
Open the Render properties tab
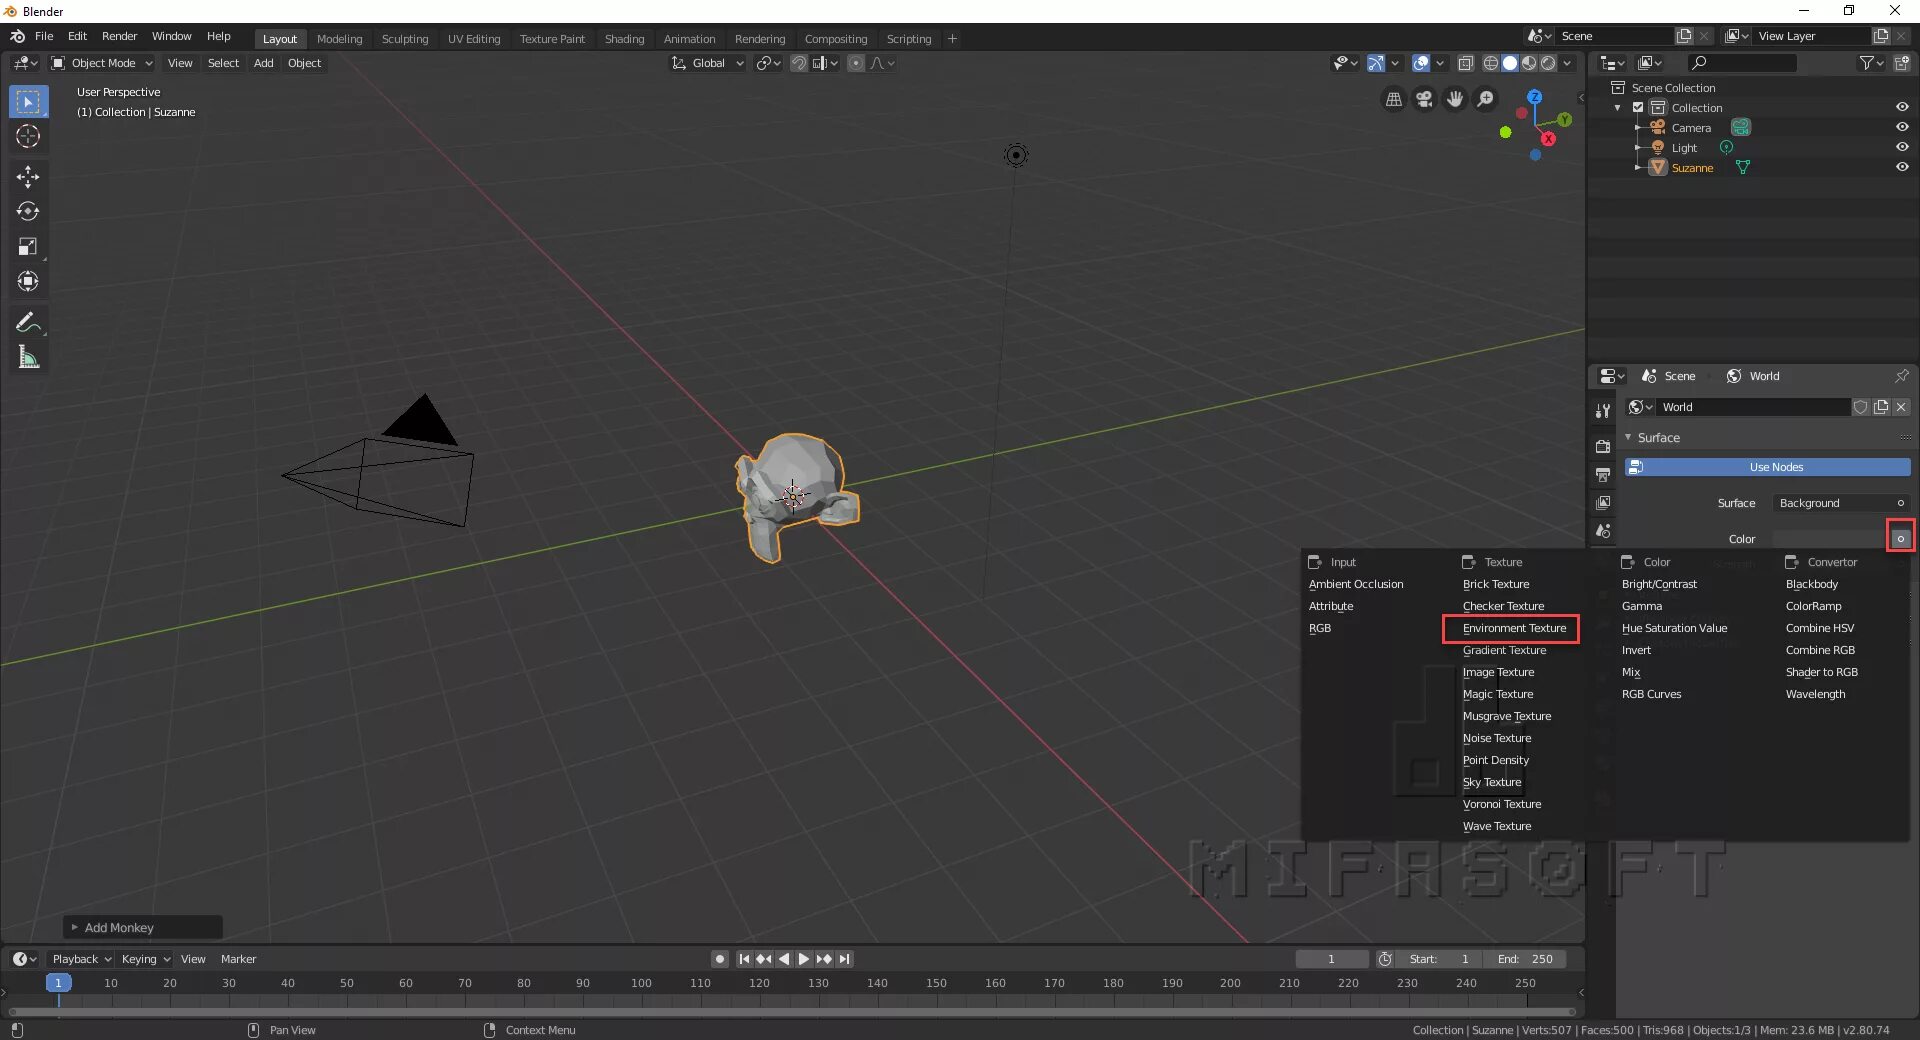(x=1603, y=446)
